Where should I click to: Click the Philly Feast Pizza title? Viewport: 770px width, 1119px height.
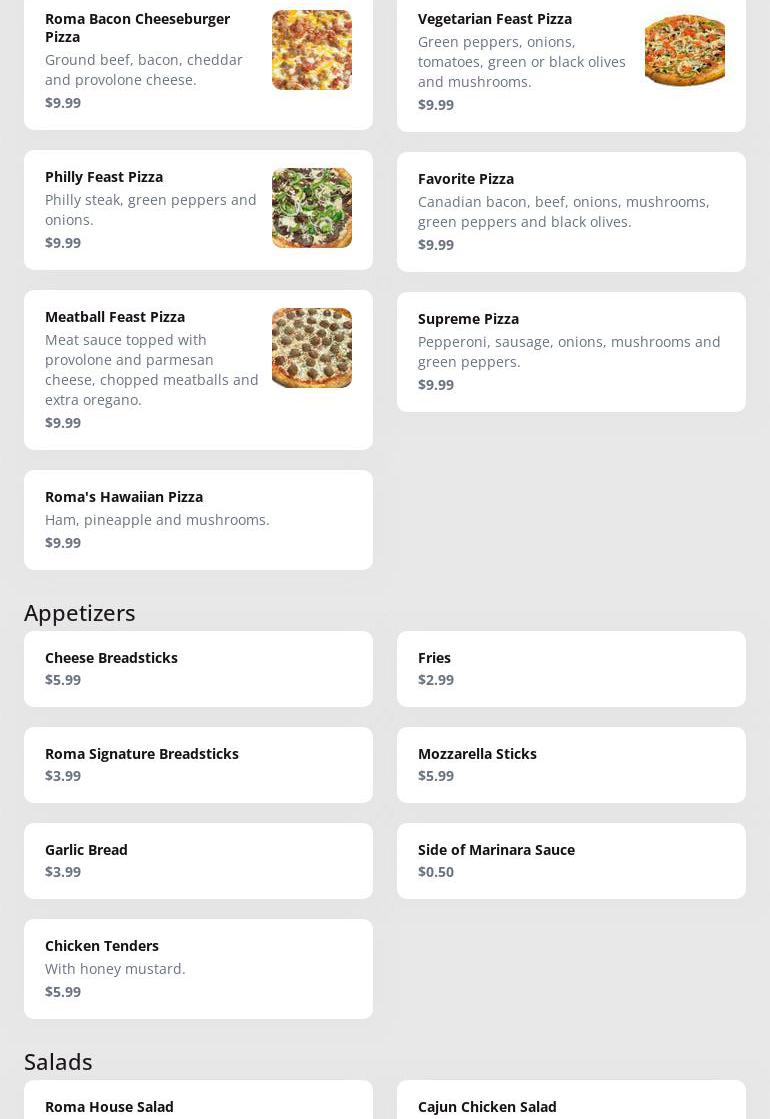[104, 177]
